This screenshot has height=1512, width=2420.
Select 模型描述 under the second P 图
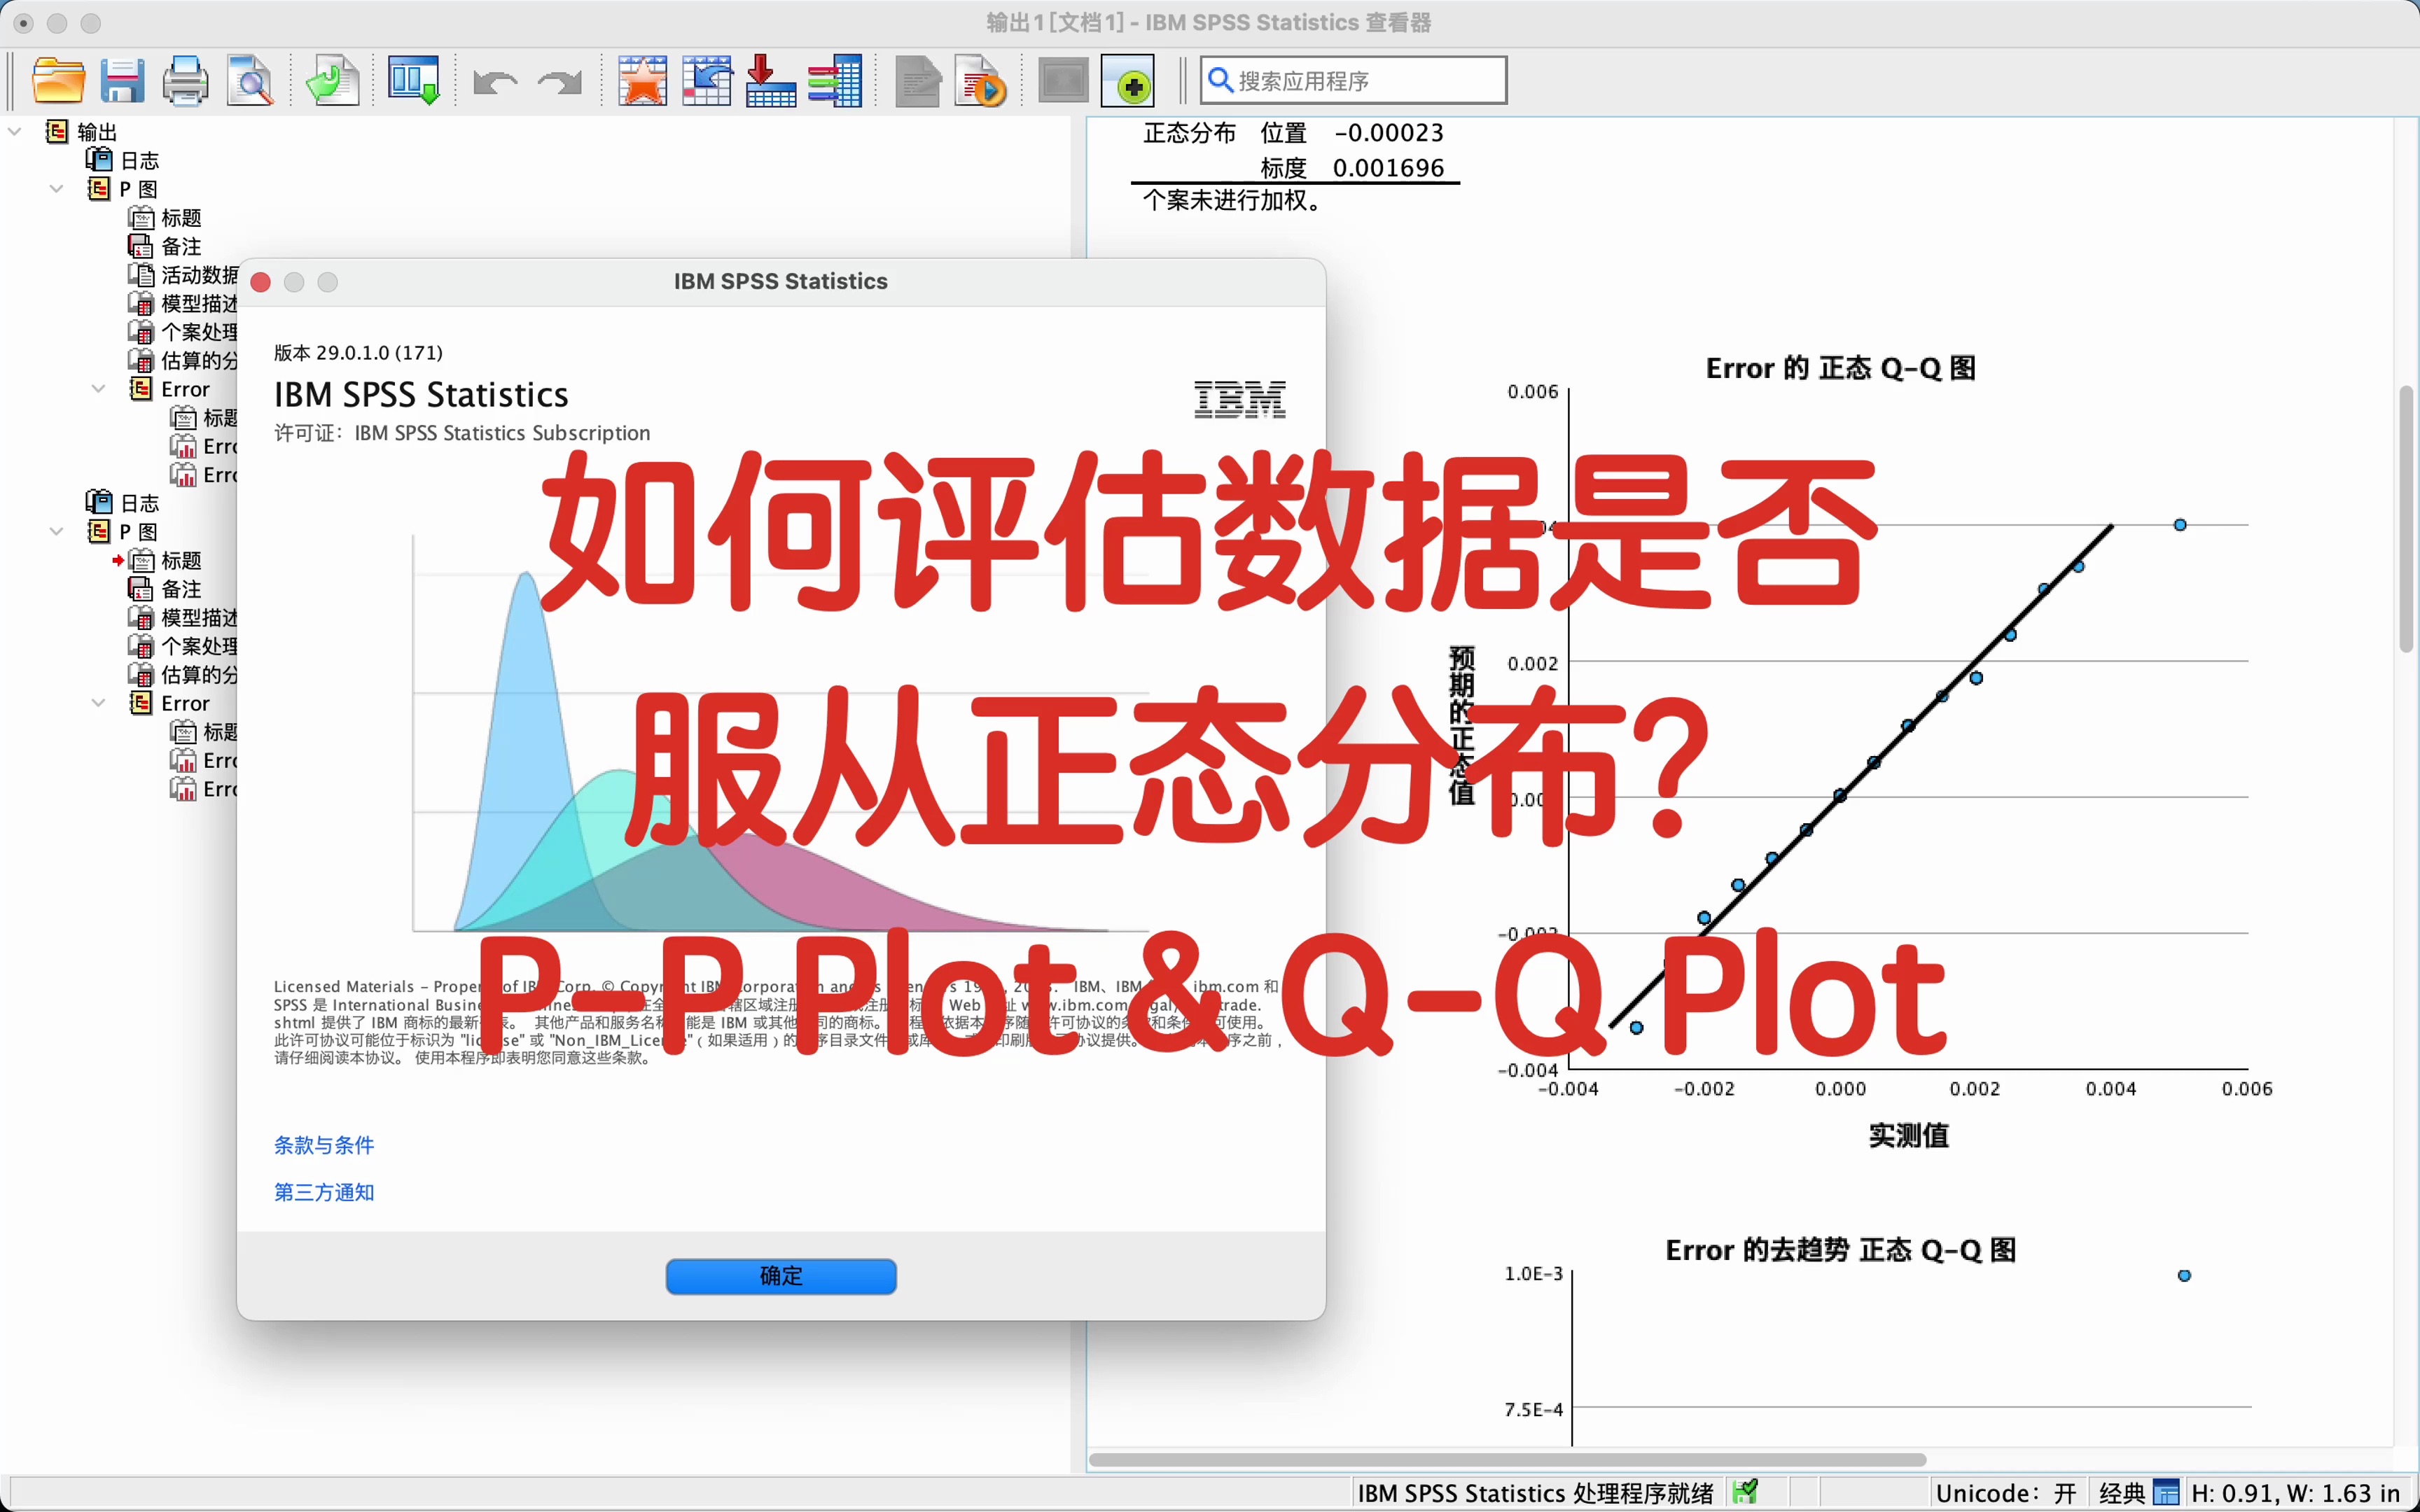tap(183, 617)
